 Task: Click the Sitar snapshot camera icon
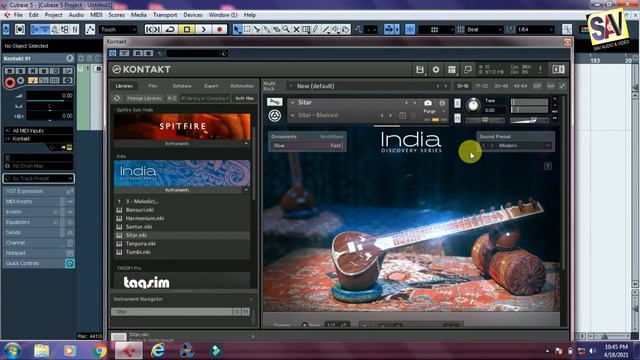(x=428, y=103)
